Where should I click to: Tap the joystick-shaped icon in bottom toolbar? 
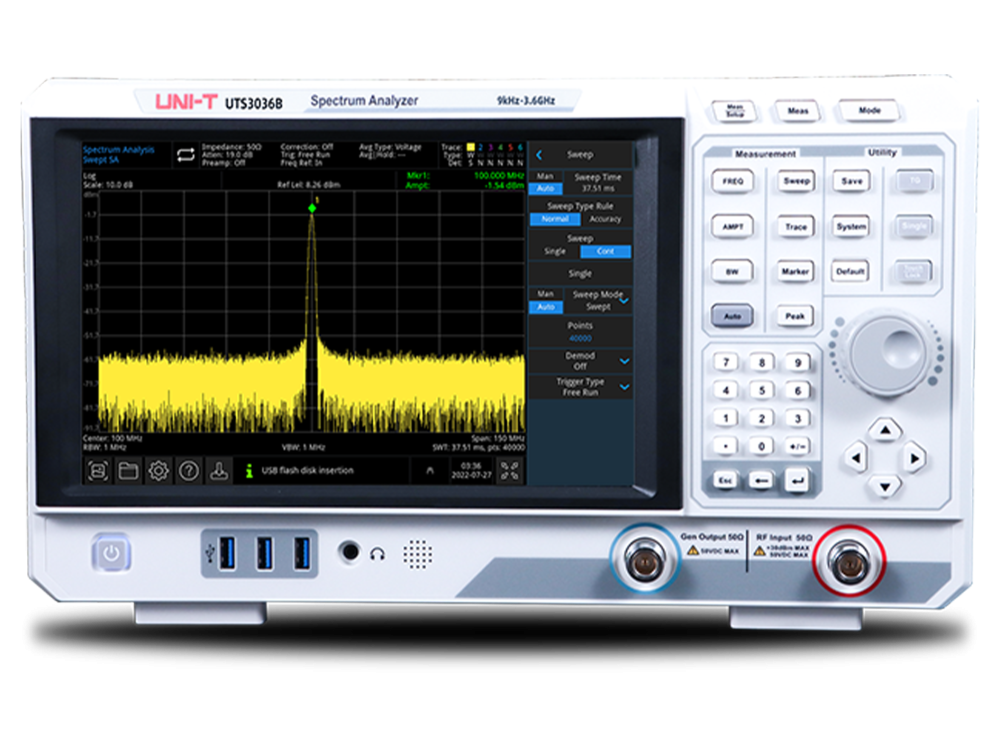218,471
